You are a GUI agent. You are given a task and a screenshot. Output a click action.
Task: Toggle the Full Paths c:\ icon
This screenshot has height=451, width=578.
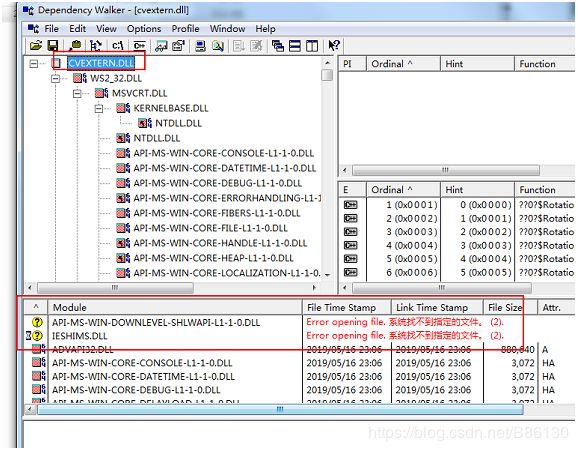pos(118,46)
